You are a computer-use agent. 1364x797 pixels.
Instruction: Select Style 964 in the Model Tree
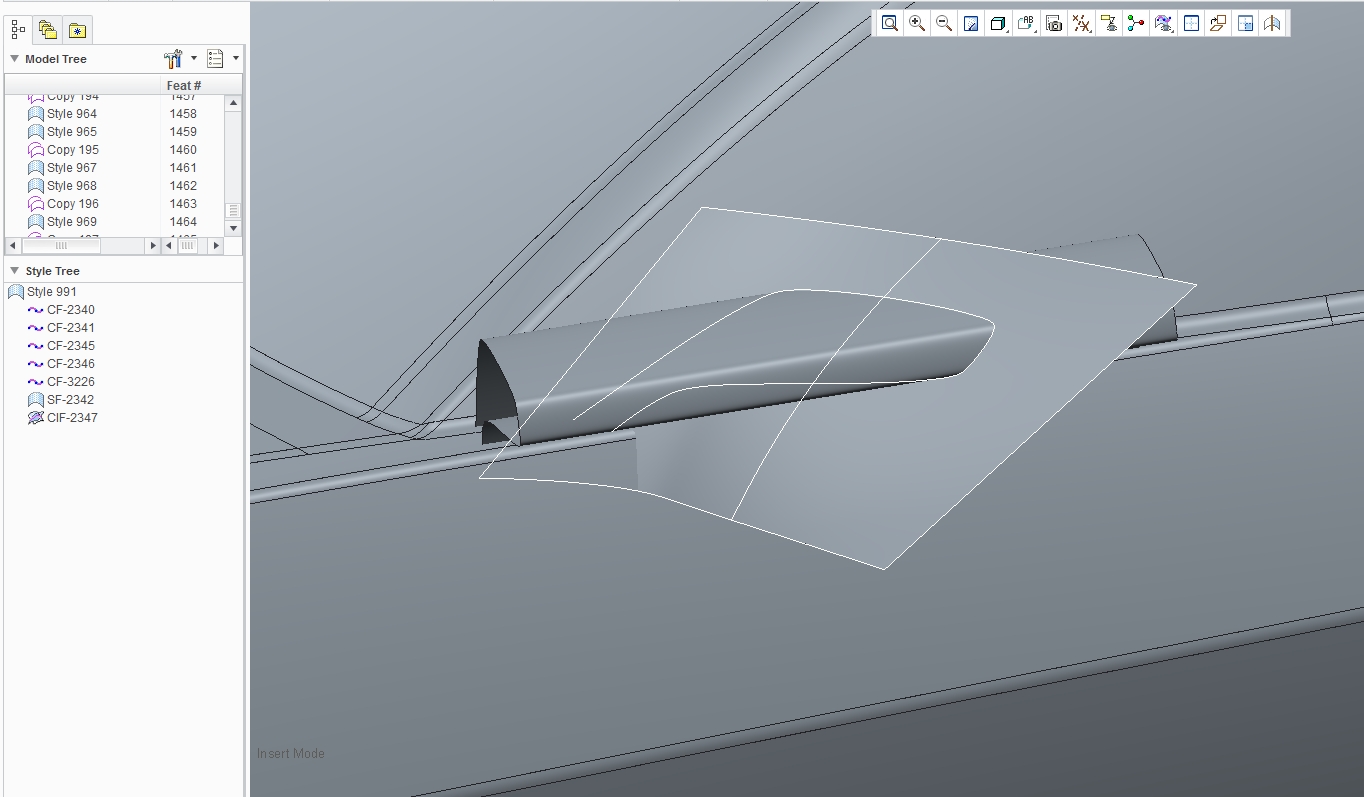pos(72,114)
